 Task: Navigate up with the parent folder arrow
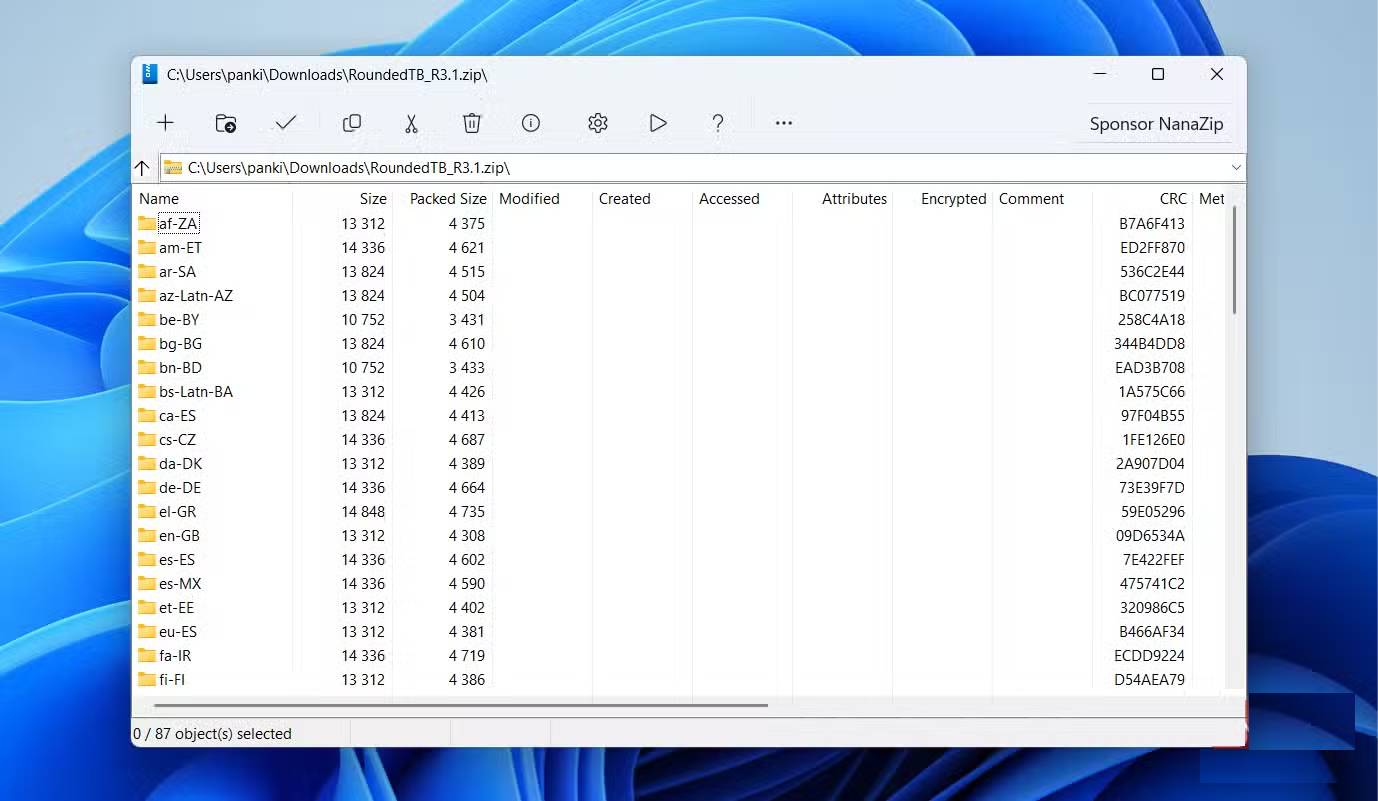(x=141, y=168)
